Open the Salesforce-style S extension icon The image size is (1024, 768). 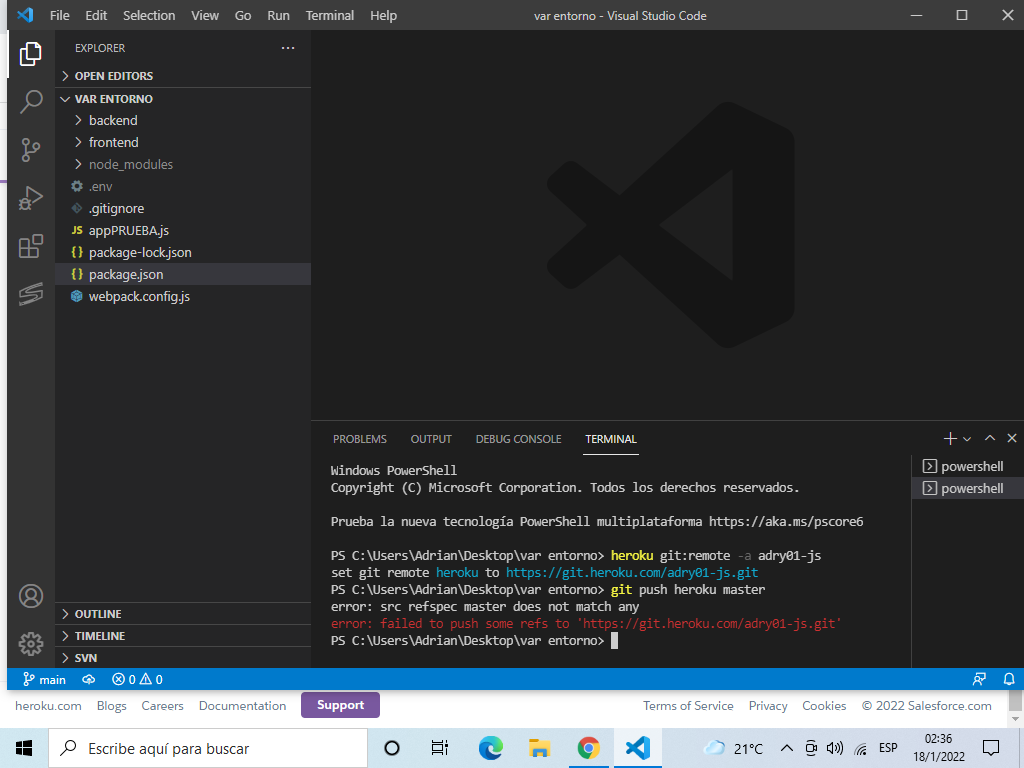click(x=30, y=294)
